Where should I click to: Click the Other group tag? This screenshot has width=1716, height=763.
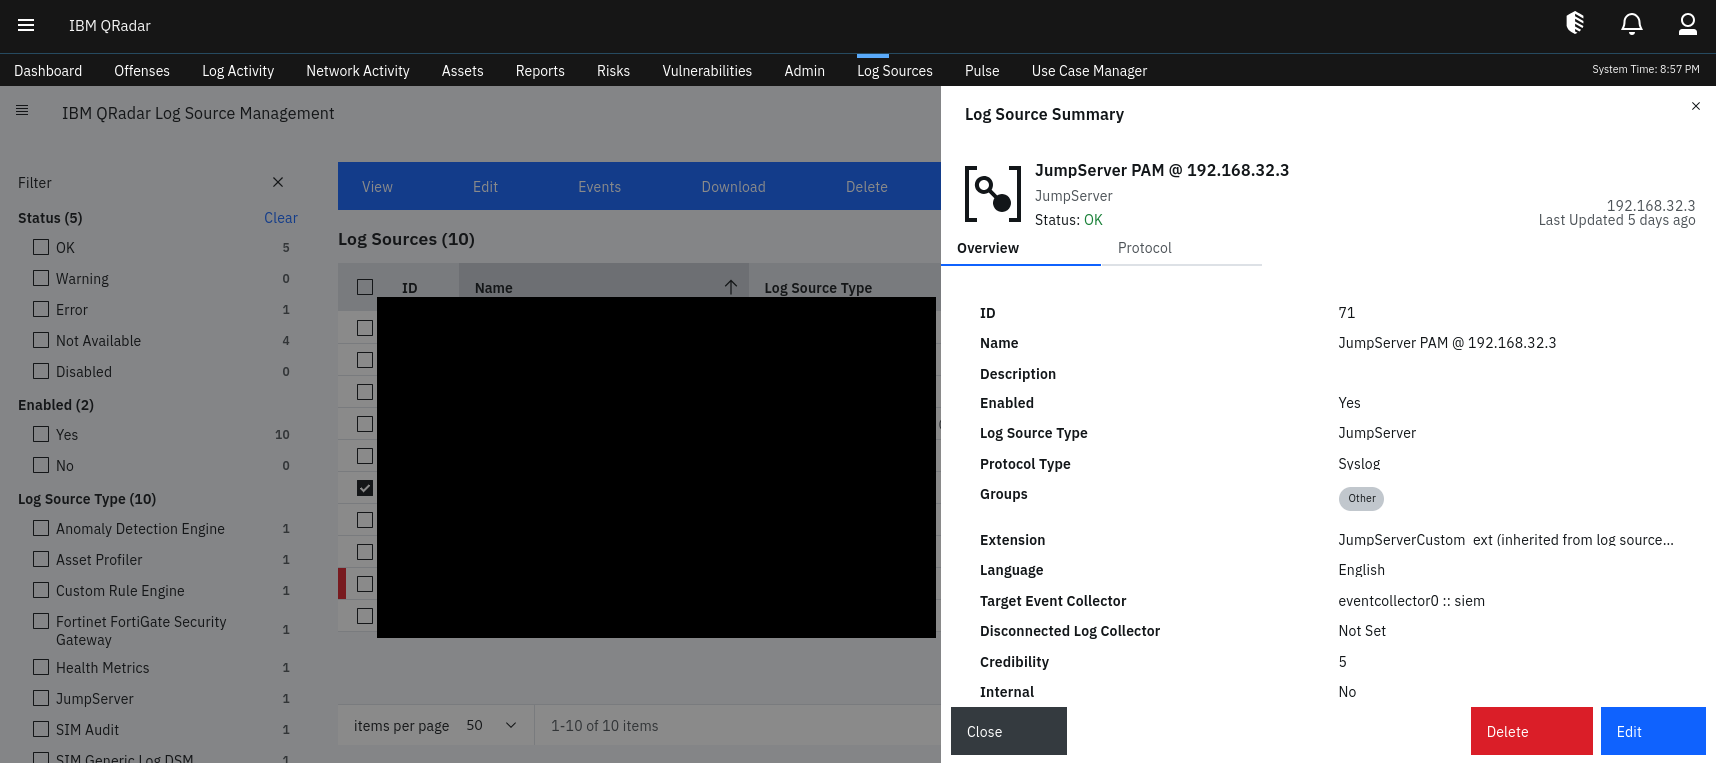point(1361,498)
